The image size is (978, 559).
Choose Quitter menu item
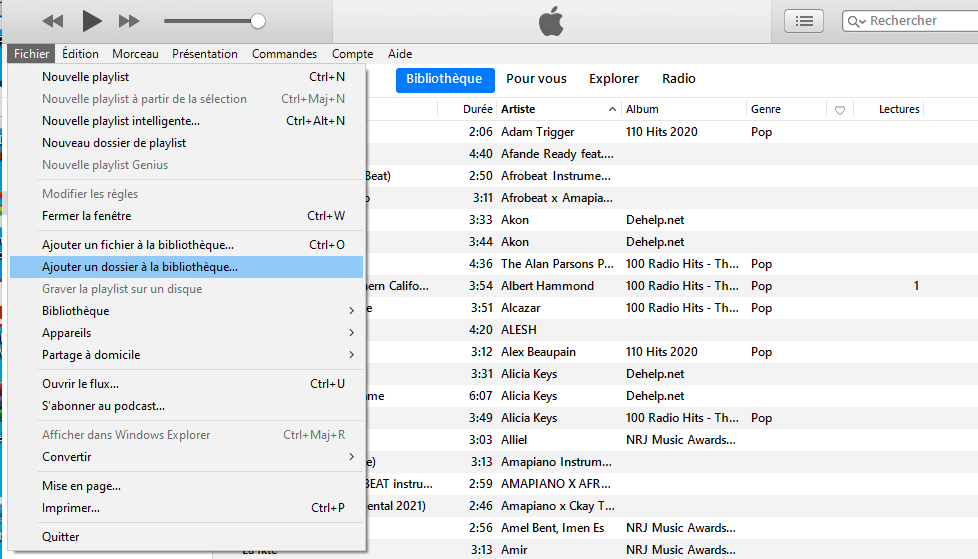(186, 537)
